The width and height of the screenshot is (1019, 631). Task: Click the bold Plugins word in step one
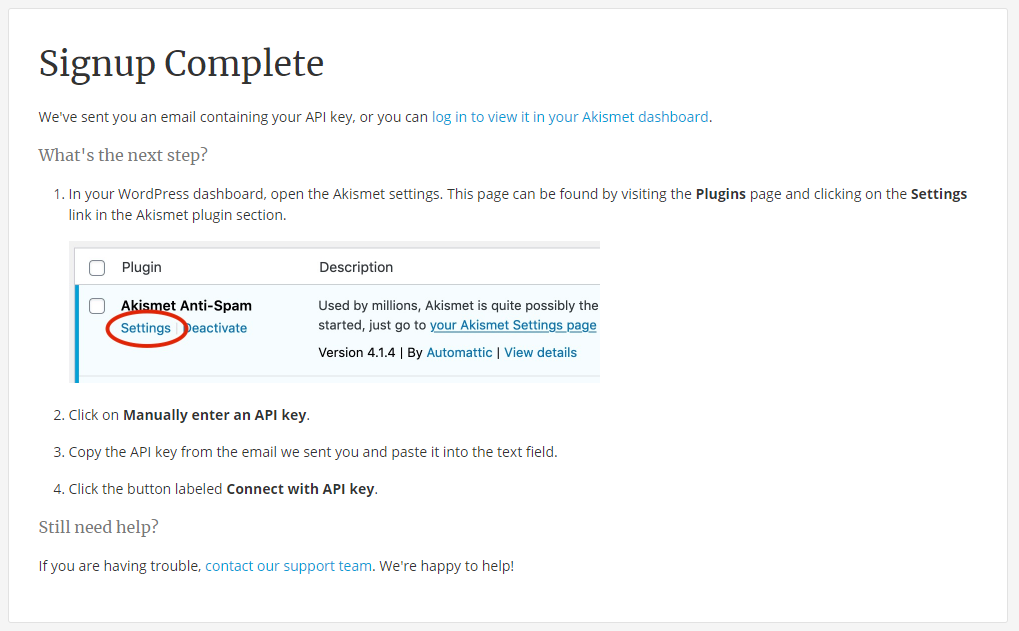721,194
